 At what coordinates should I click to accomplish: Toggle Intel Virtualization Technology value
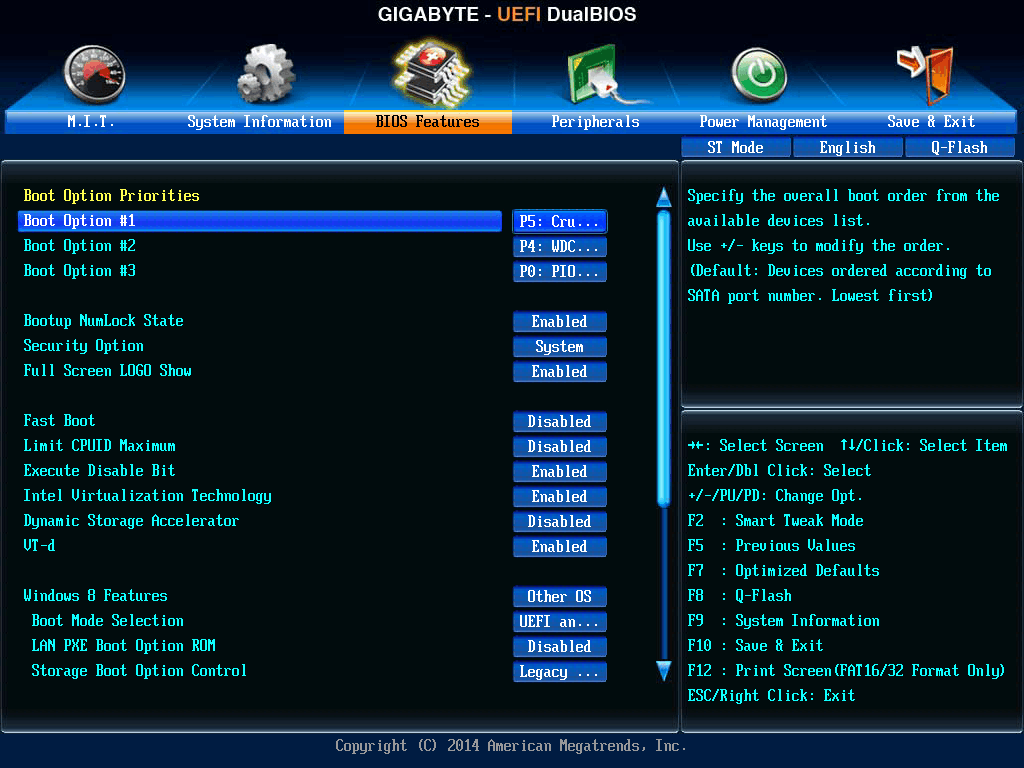click(x=560, y=496)
